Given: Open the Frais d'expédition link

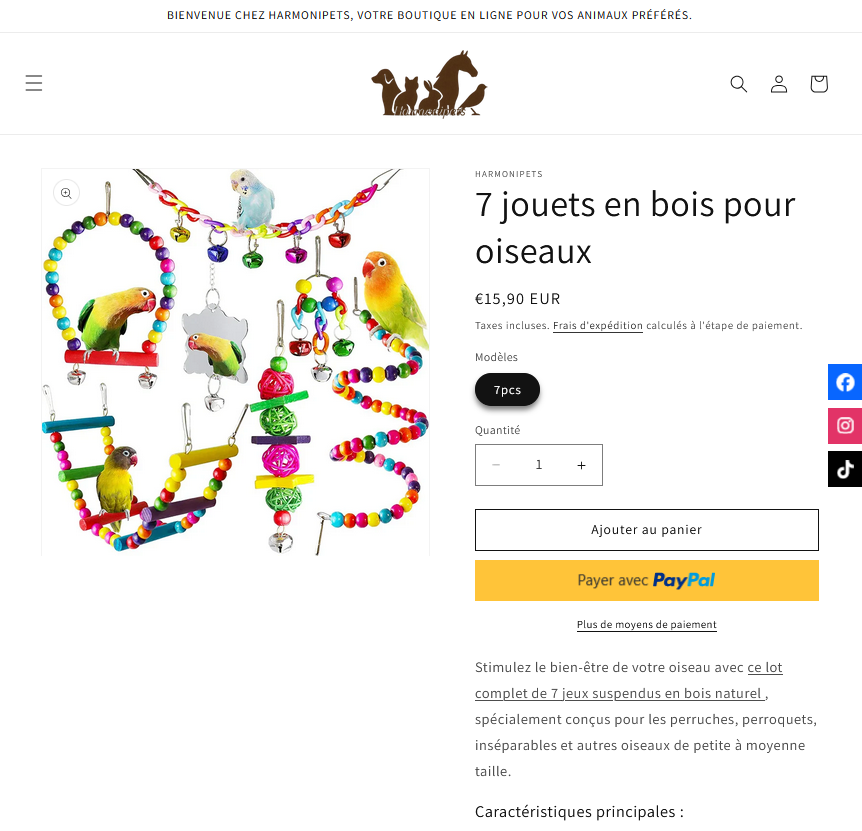Looking at the screenshot, I should [598, 325].
